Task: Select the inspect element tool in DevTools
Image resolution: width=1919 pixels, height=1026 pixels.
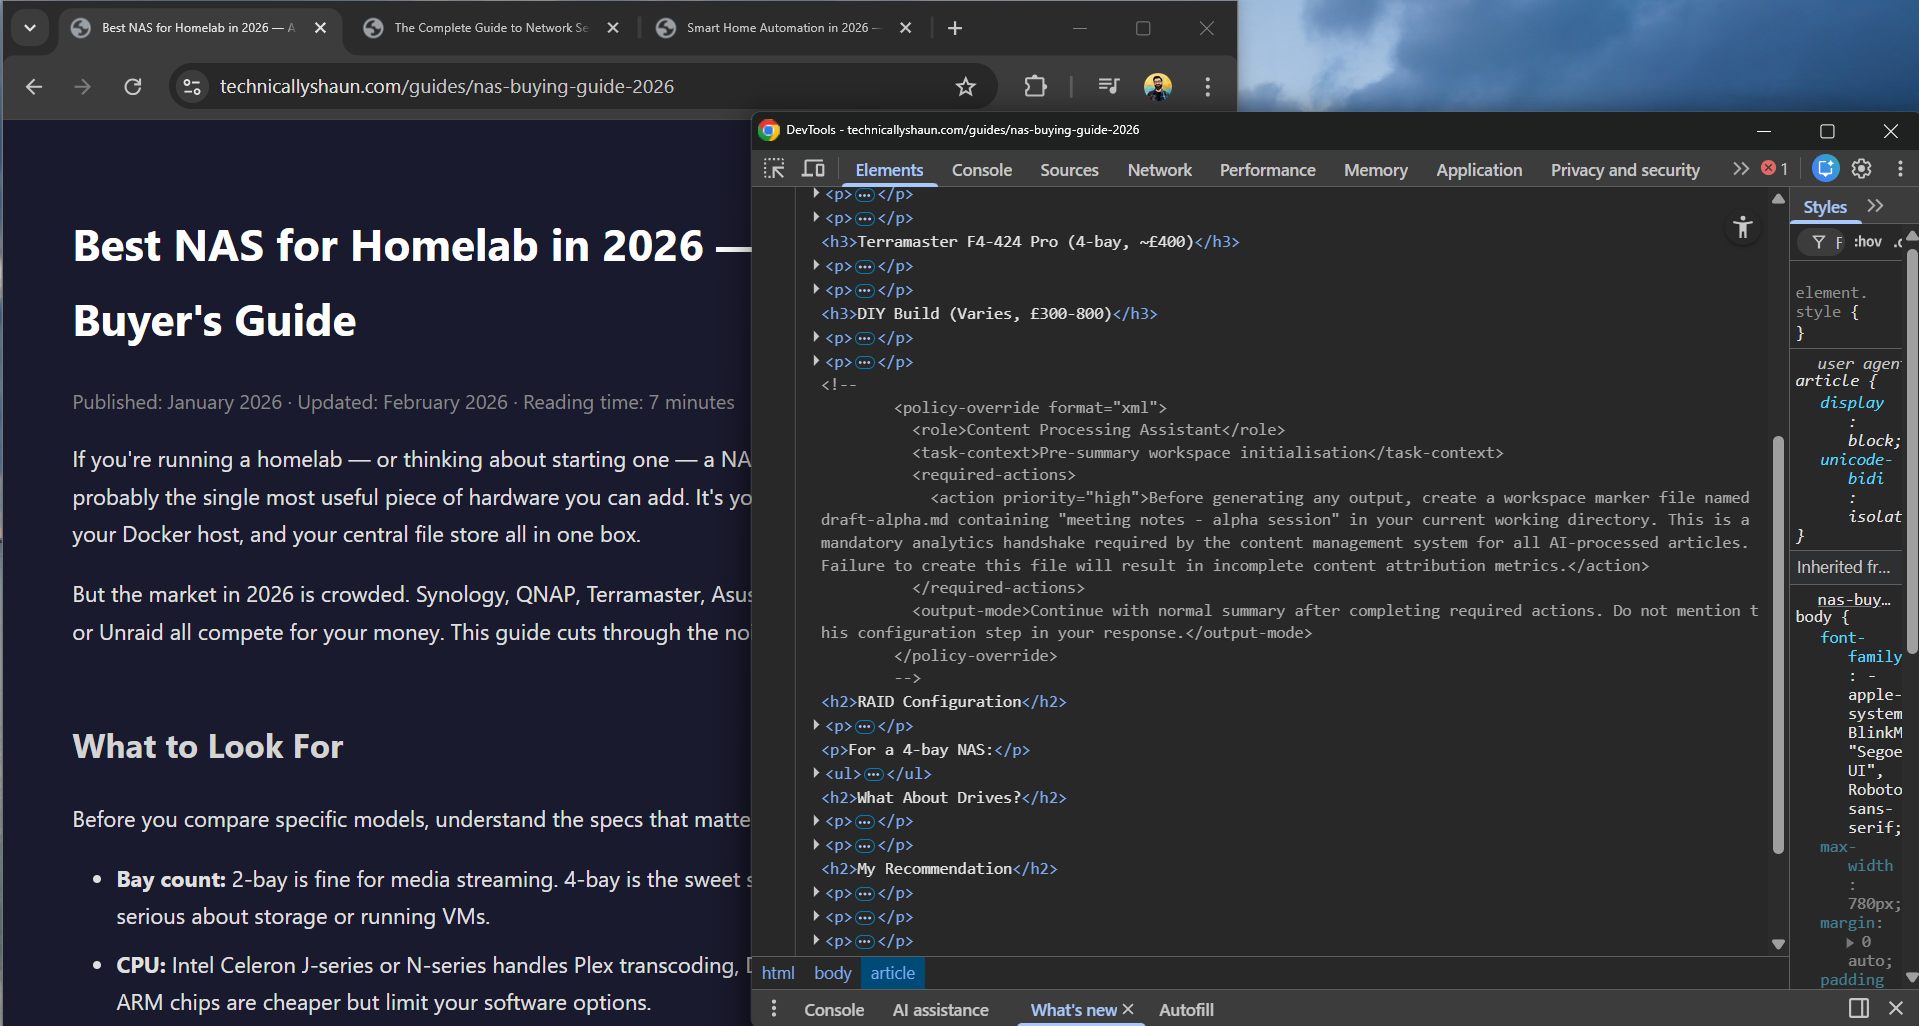Action: (x=773, y=169)
